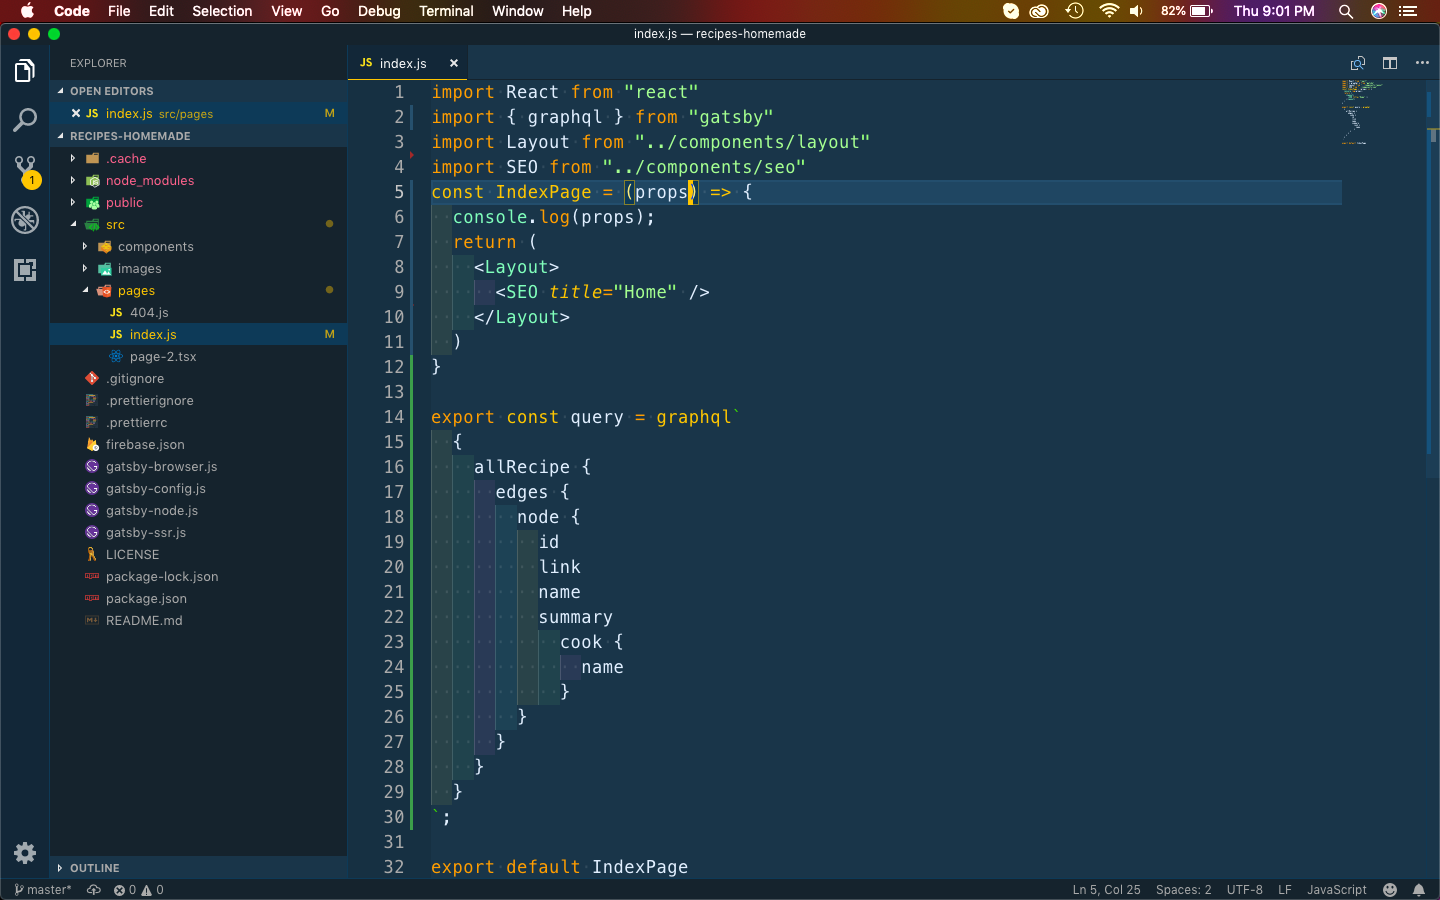Open volume control in menu bar
Image resolution: width=1440 pixels, height=900 pixels.
(x=1137, y=11)
